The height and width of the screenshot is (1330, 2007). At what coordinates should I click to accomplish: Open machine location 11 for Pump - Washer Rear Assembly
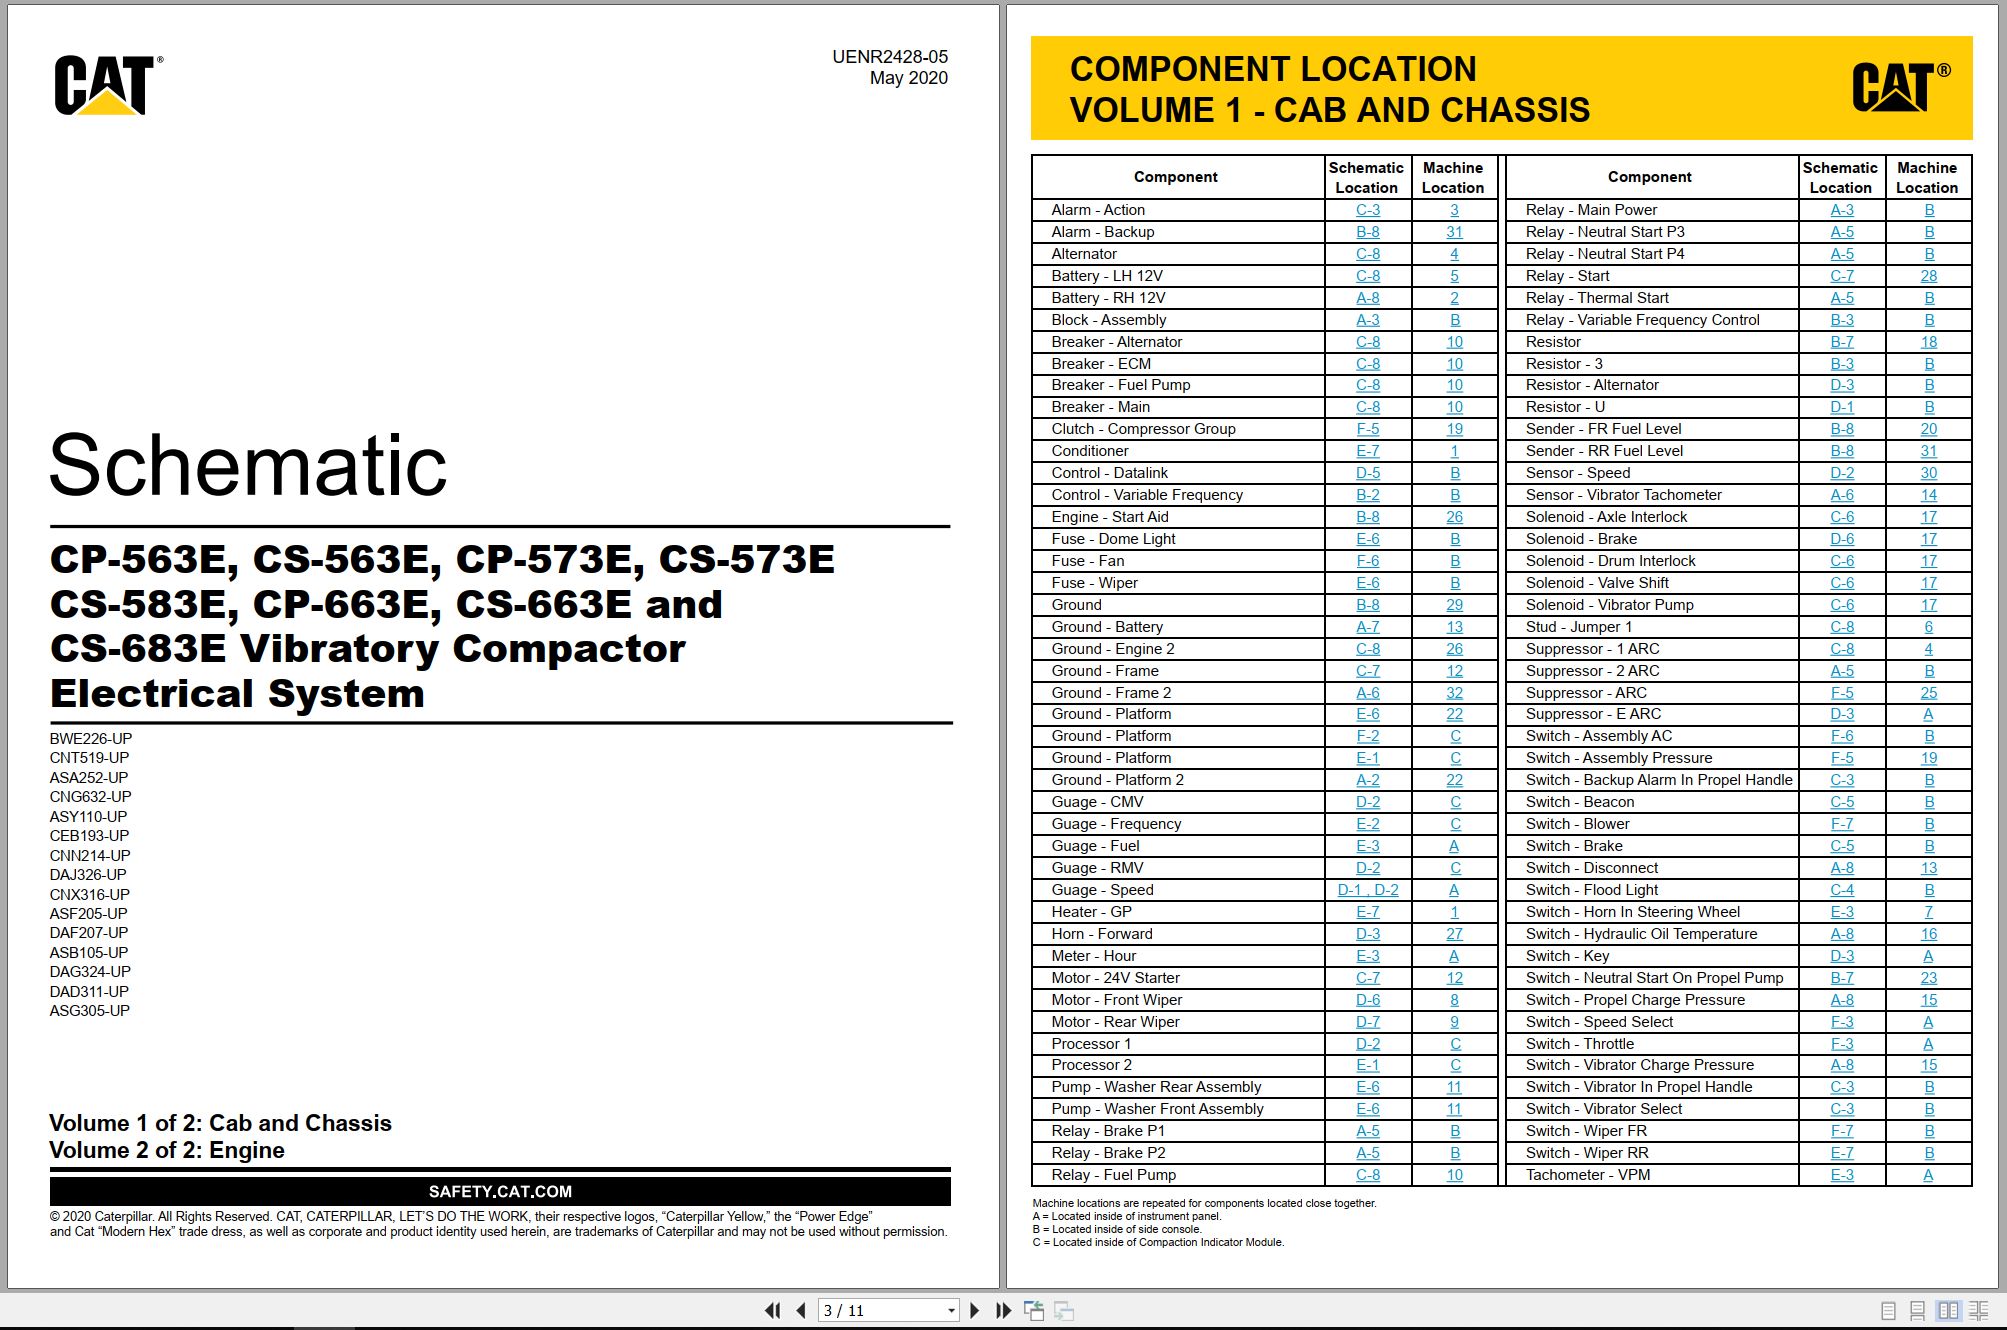[x=1454, y=1087]
